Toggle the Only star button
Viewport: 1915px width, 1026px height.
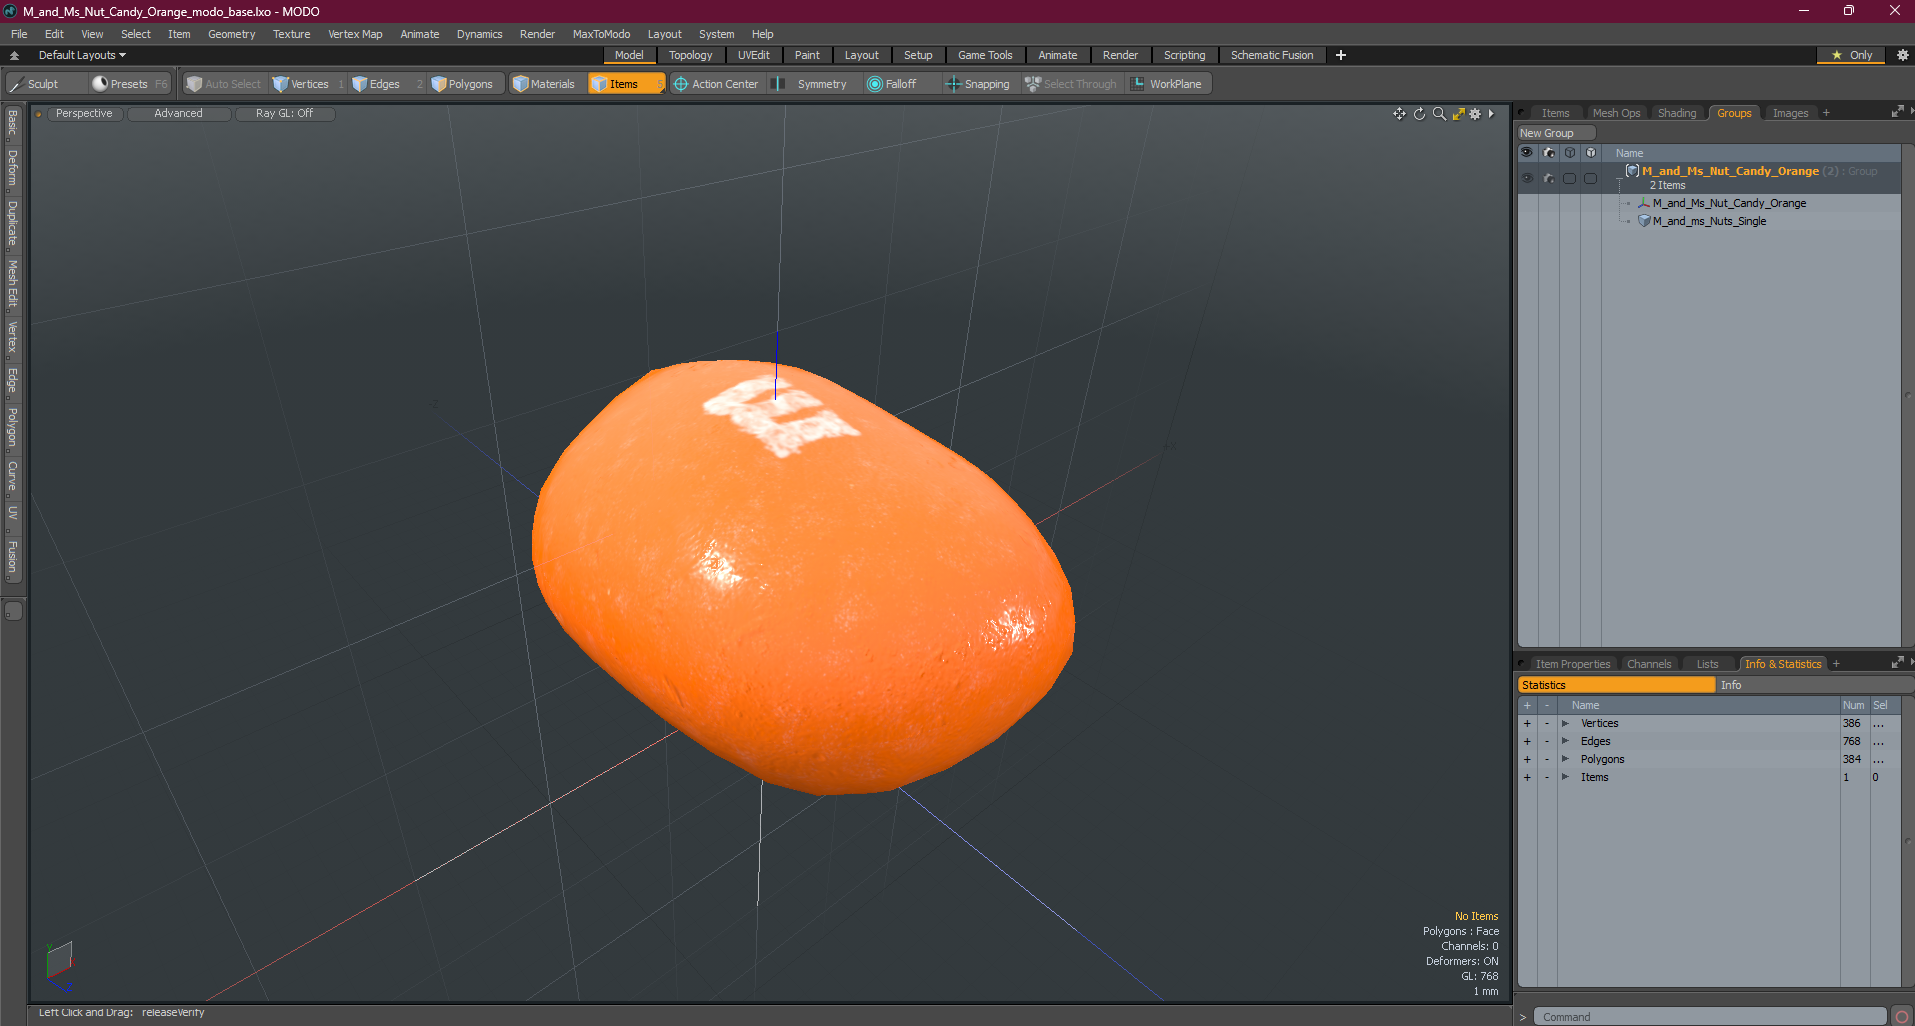[x=1851, y=55]
